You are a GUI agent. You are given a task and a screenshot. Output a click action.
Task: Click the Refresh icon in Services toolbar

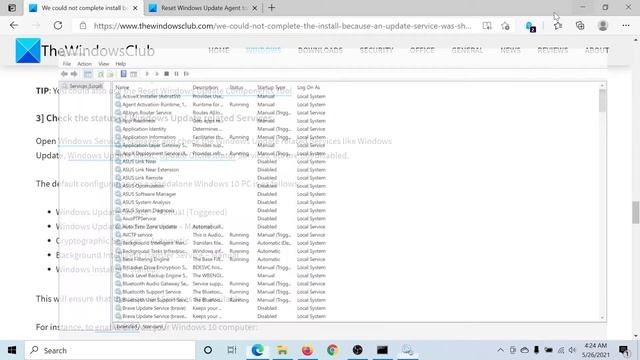click(x=100, y=74)
